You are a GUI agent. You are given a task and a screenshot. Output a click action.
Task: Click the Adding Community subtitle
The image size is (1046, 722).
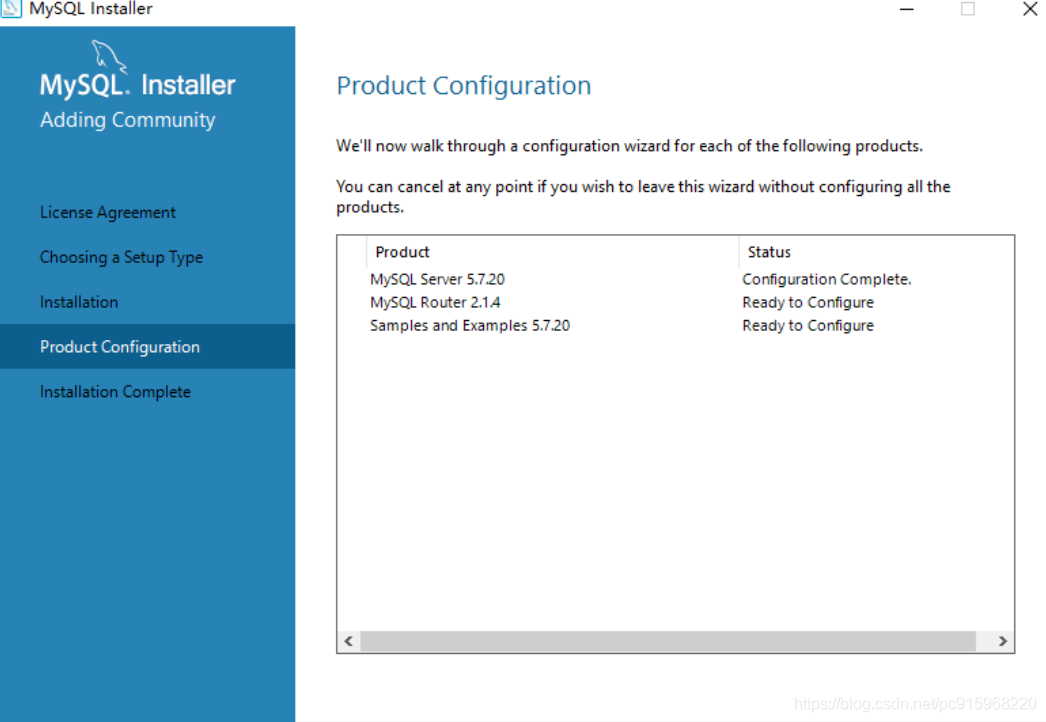127,120
